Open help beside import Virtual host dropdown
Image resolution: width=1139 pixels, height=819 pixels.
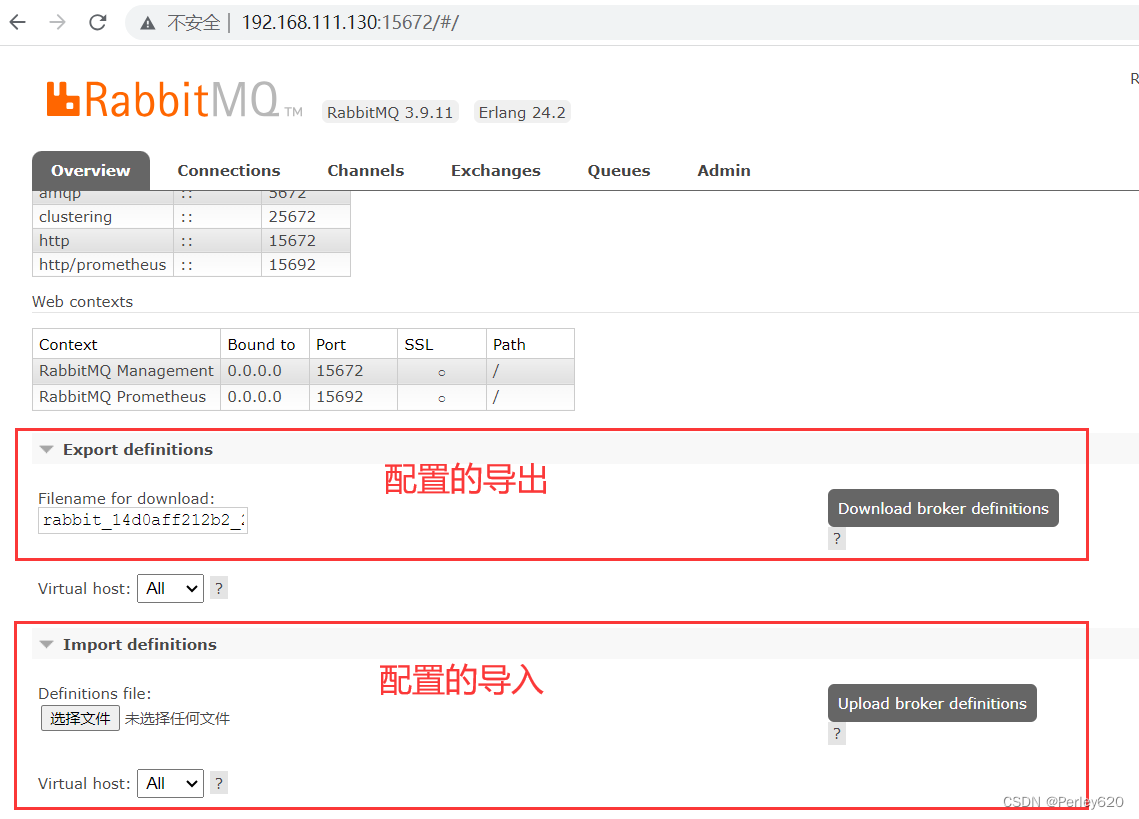coord(219,783)
